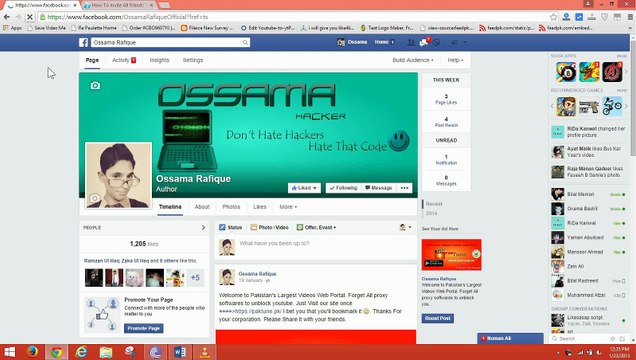Expand the Build Audience dropdown
636x360 pixels.
tap(413, 60)
